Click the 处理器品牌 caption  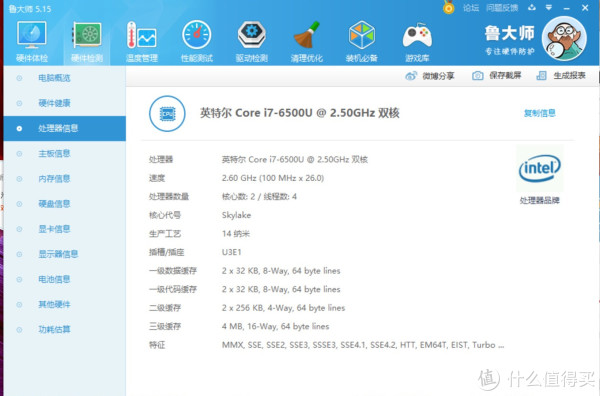(x=540, y=200)
